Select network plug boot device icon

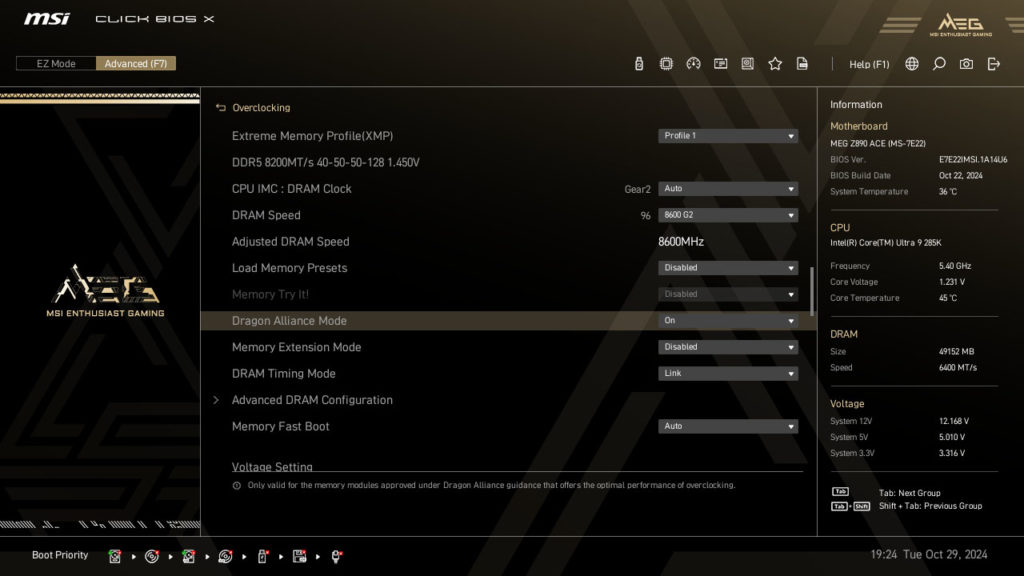coord(336,556)
